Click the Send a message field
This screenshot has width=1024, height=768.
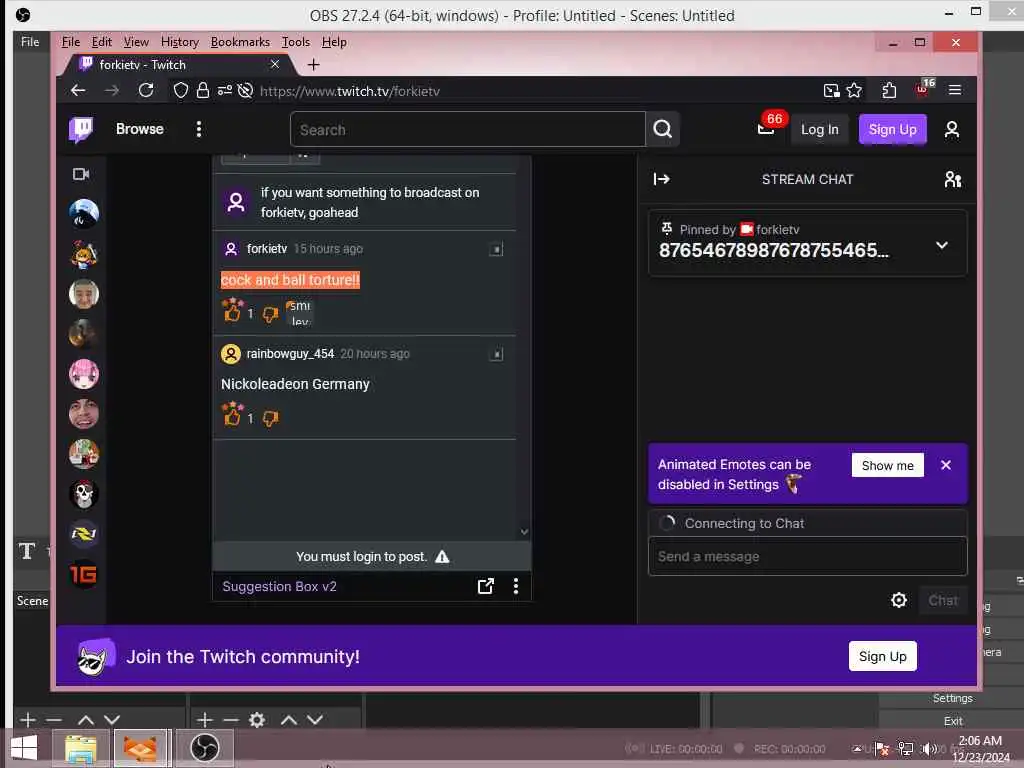coord(807,556)
